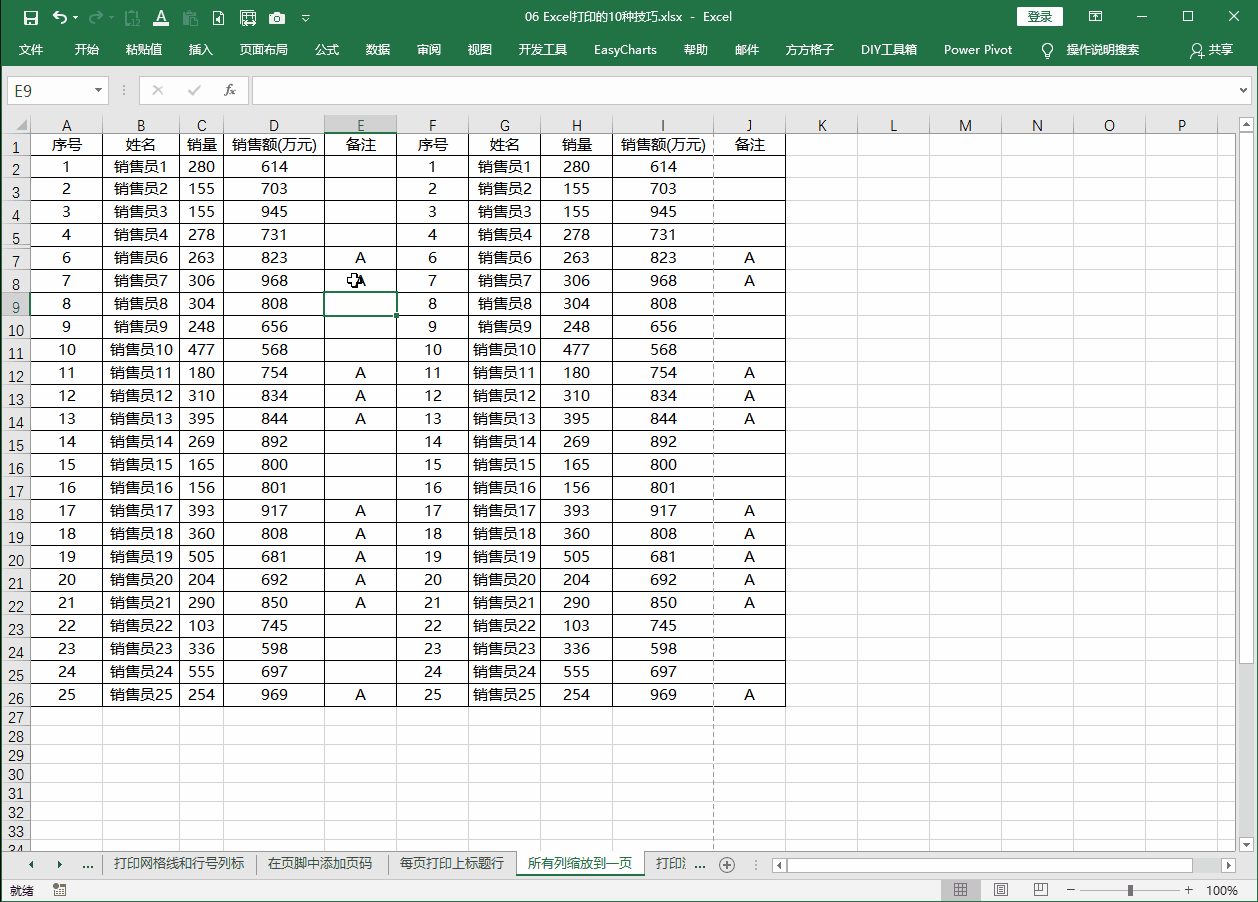Open the 开发工具 ribbon tab

click(543, 50)
